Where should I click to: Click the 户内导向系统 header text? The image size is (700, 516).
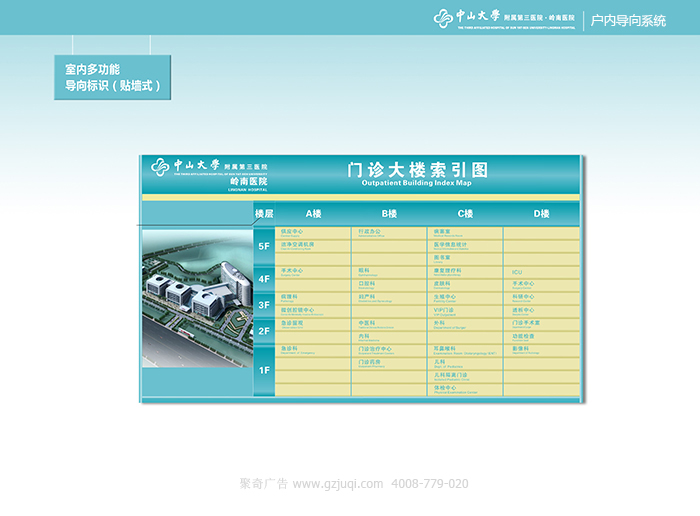628,20
